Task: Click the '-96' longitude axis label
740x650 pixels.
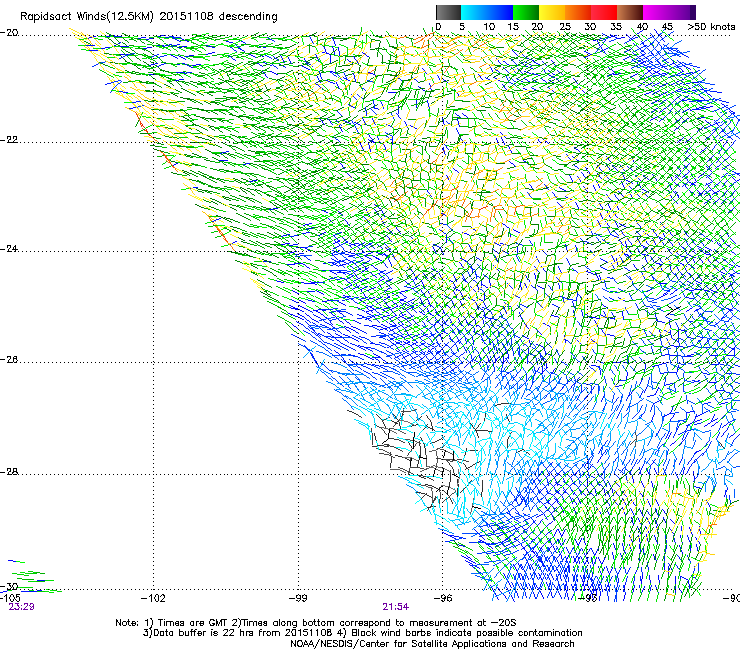Action: (x=443, y=599)
